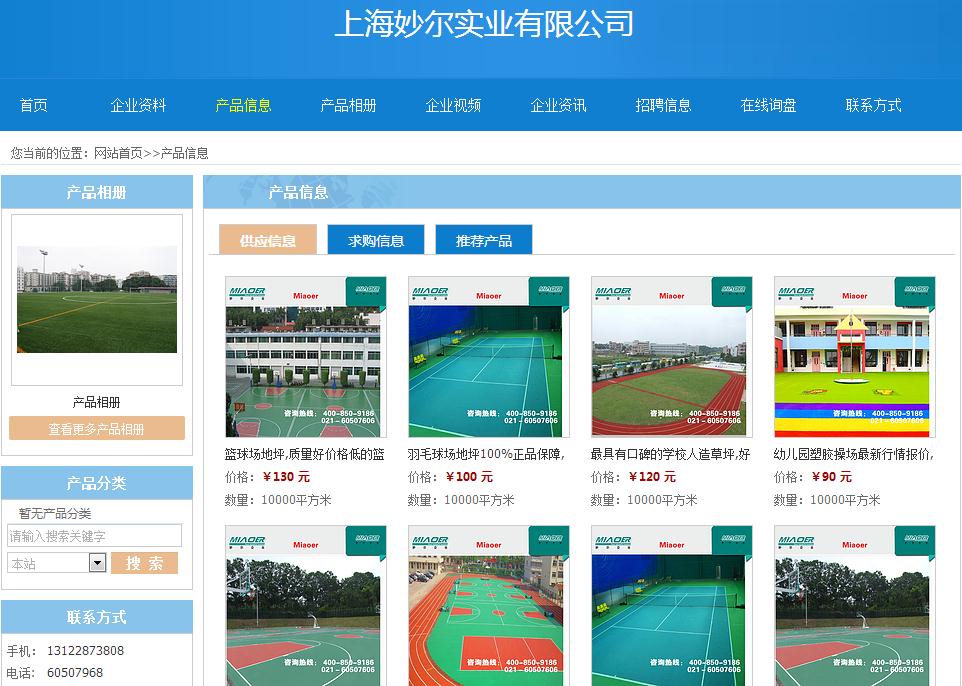
Task: Open the school artificial turf product image
Action: pos(671,356)
